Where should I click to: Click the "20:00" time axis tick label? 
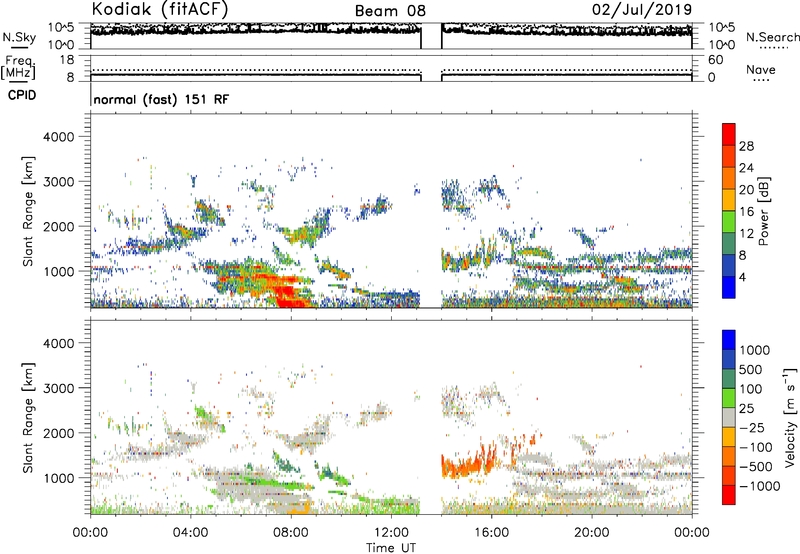point(592,533)
